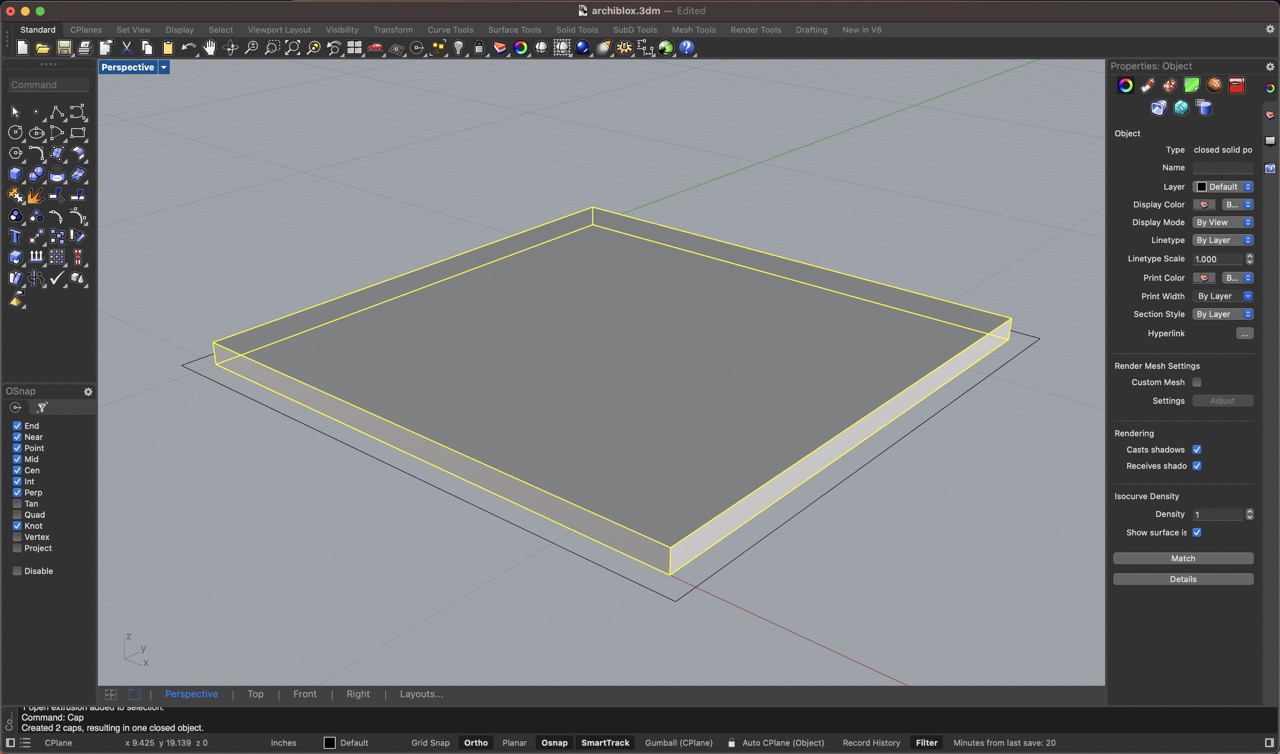
Task: Select the Polygon tool in sidebar
Action: click(x=15, y=153)
